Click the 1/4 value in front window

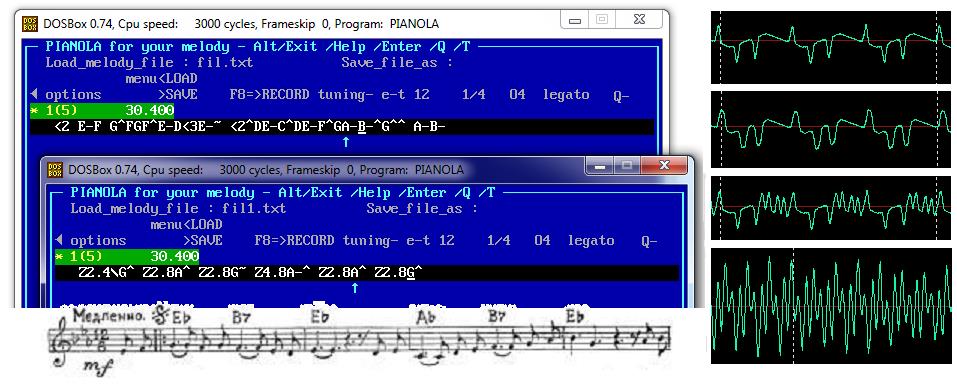pyautogui.click(x=499, y=240)
